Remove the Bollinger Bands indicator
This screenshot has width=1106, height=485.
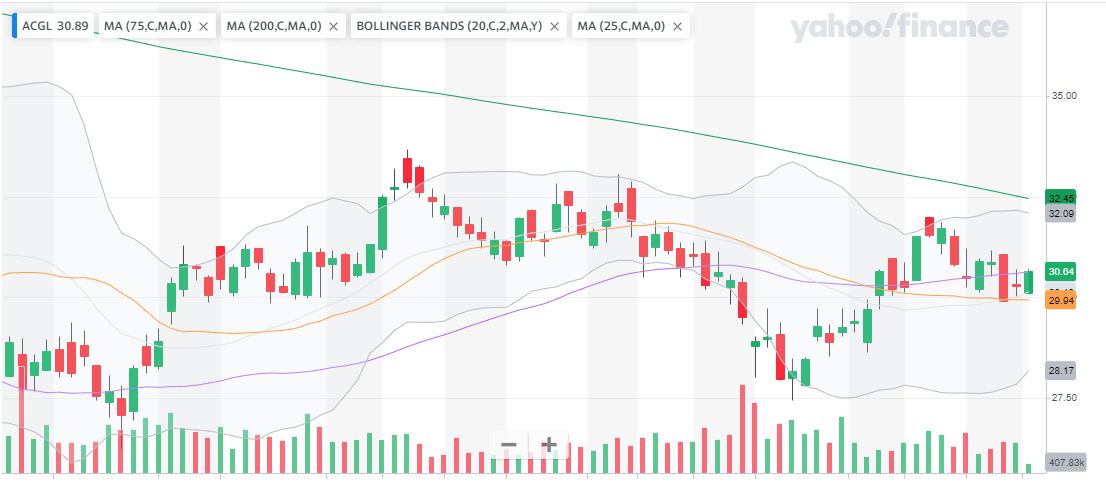click(555, 26)
